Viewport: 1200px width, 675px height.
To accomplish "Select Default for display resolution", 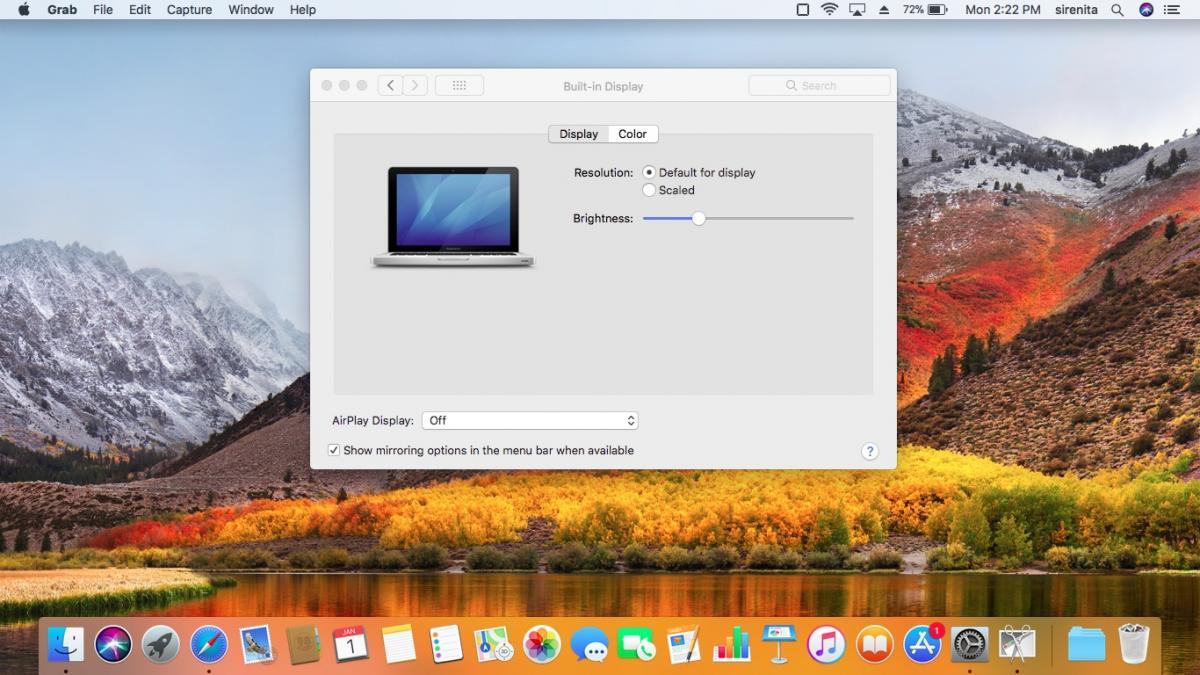I will 649,173.
